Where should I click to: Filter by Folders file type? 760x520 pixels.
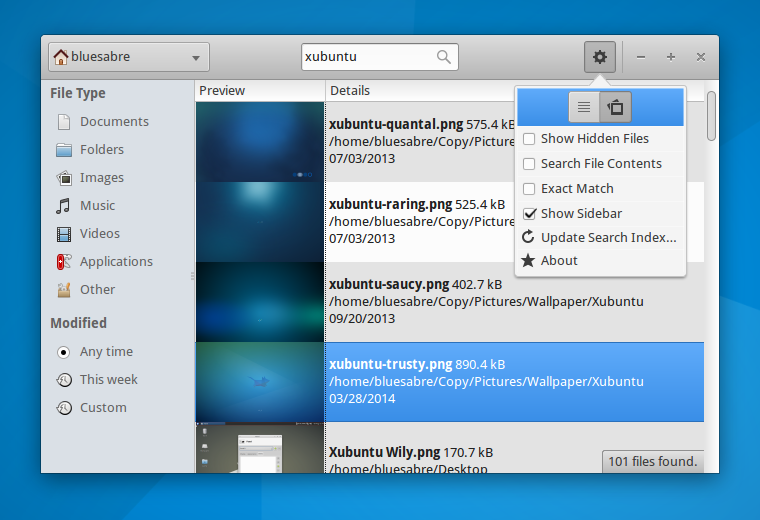coord(90,150)
